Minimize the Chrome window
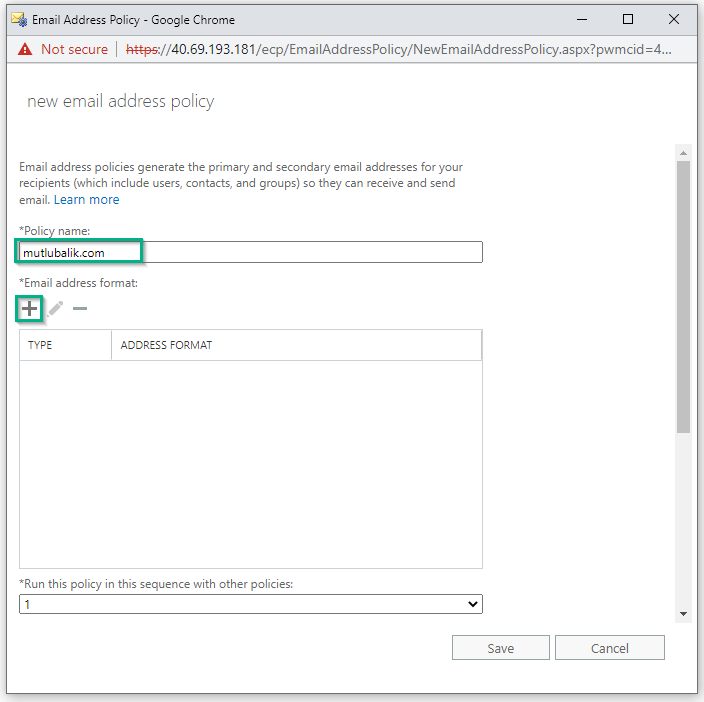This screenshot has height=702, width=704. click(x=582, y=20)
